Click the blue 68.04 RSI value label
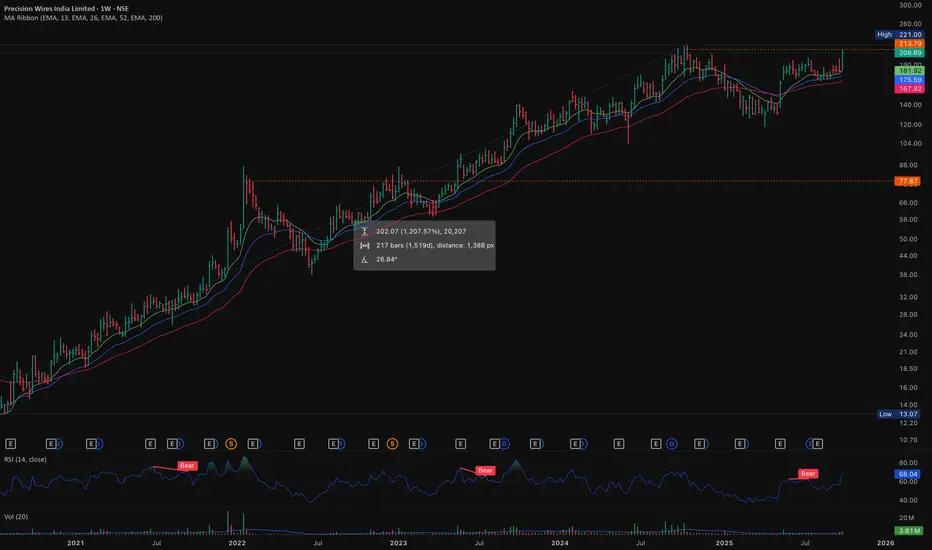This screenshot has height=550, width=932. [x=909, y=477]
